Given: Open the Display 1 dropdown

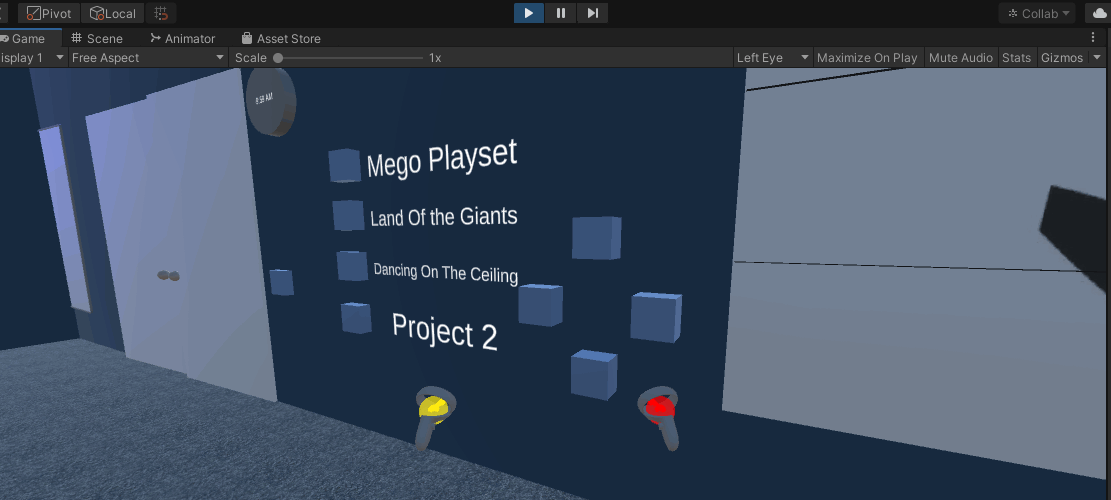Looking at the screenshot, I should coord(33,57).
